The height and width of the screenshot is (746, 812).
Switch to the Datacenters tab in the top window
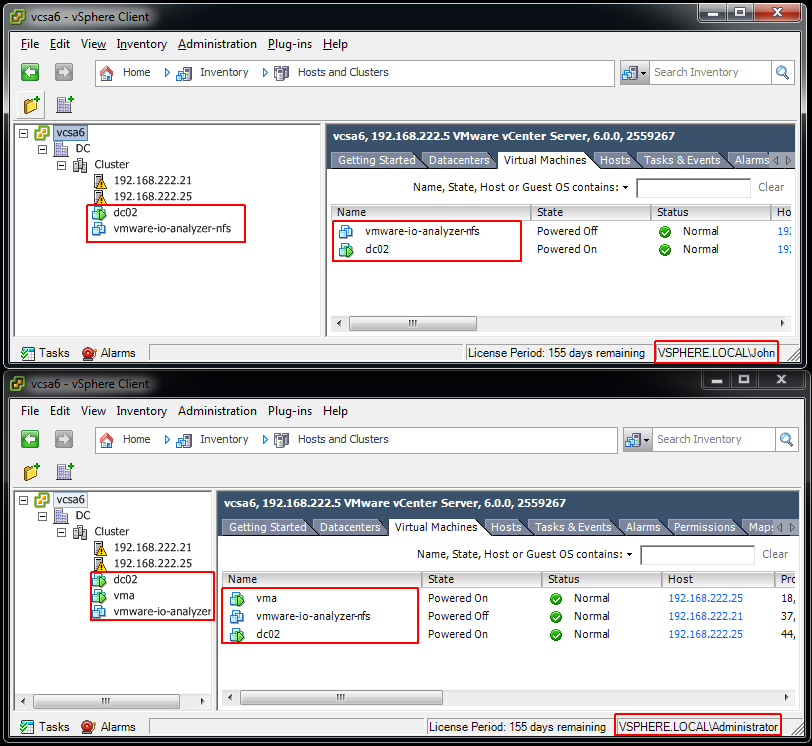point(459,160)
